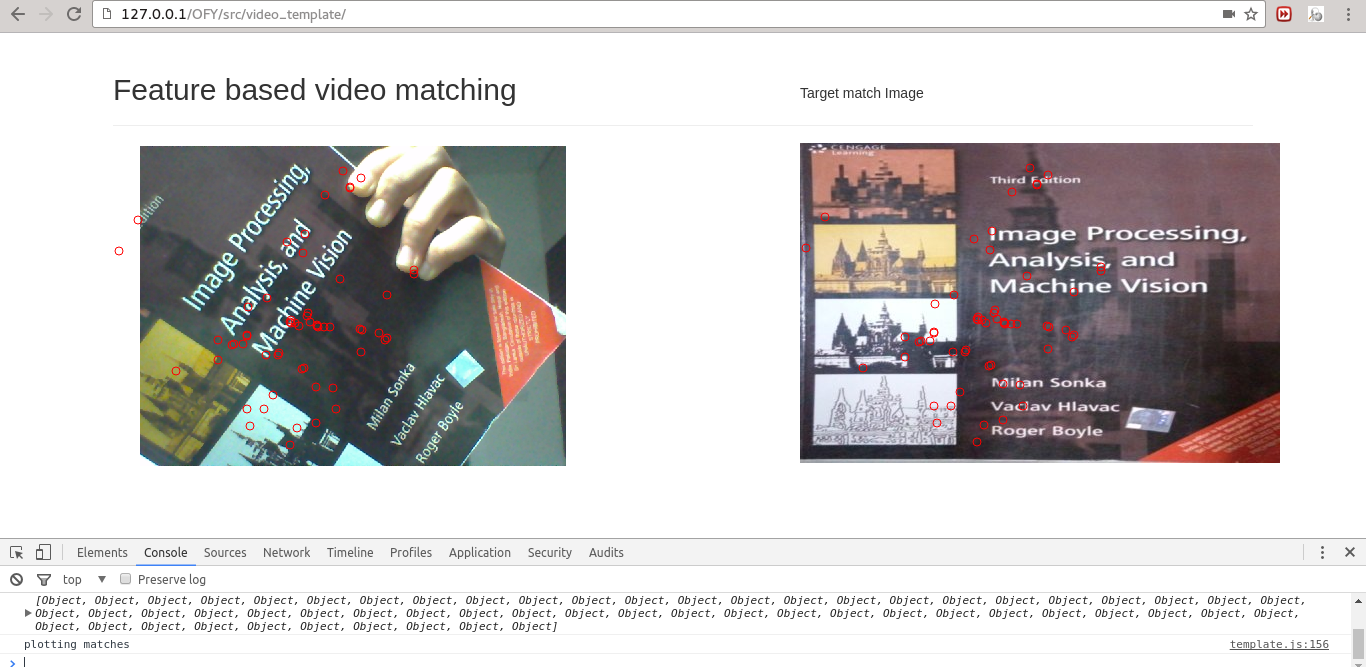Image resolution: width=1366 pixels, height=667 pixels.
Task: Switch to the Sources tab
Action: (x=225, y=552)
